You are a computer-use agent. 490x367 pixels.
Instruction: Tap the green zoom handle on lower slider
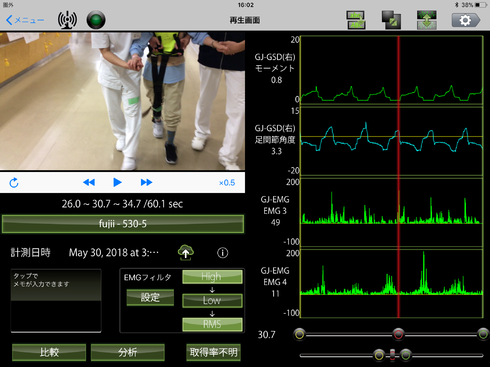pos(406,355)
